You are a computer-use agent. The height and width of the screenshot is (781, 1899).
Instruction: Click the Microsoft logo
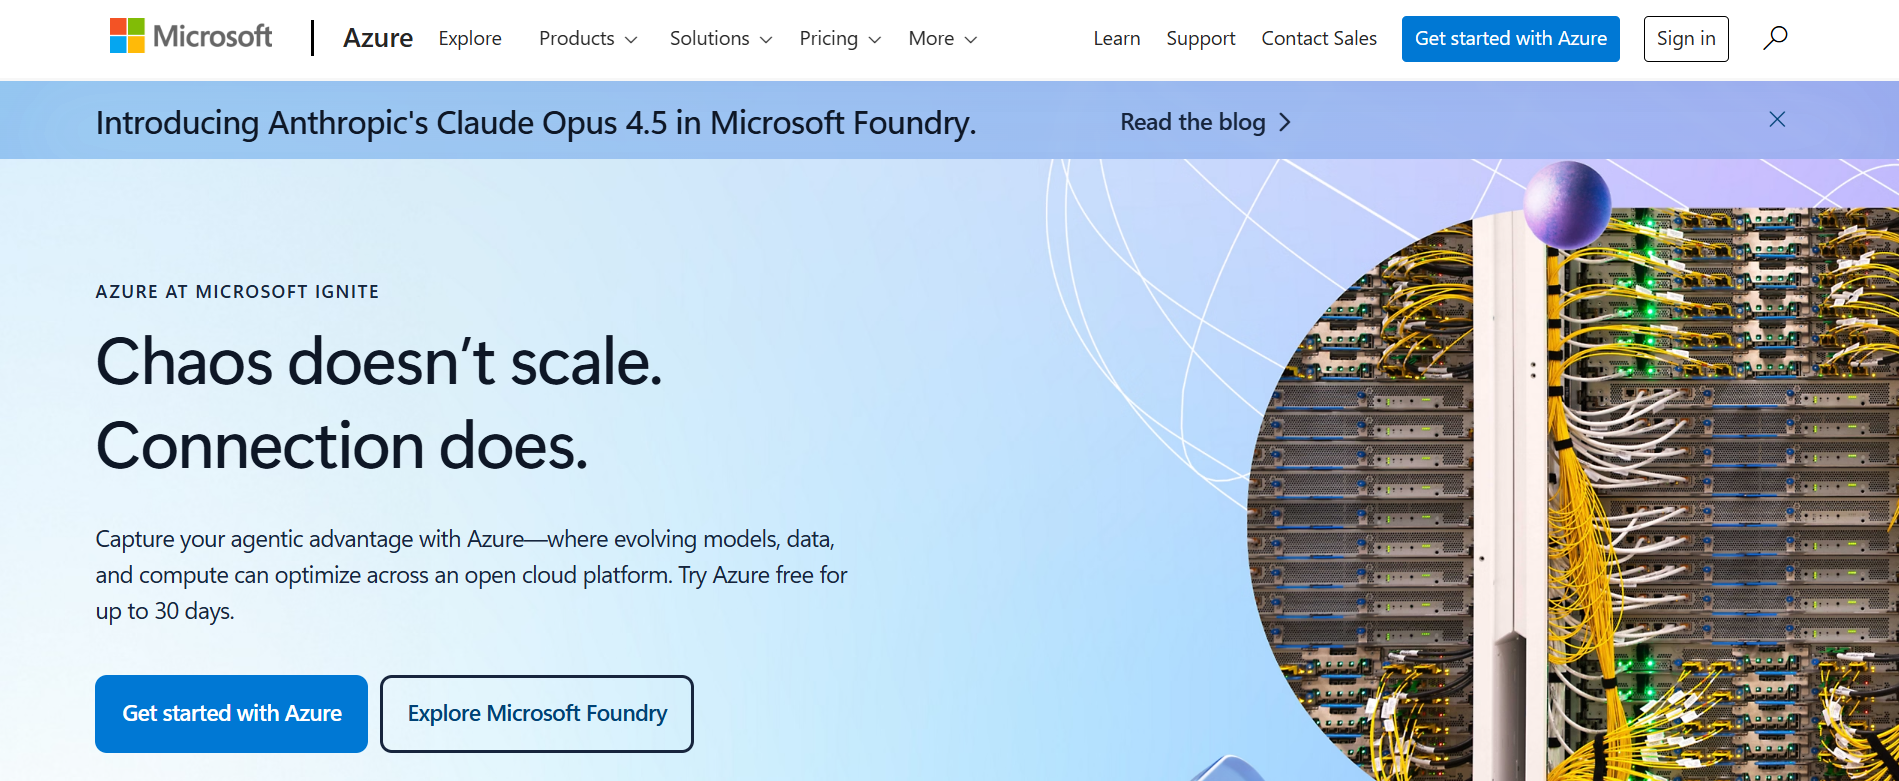coord(191,37)
